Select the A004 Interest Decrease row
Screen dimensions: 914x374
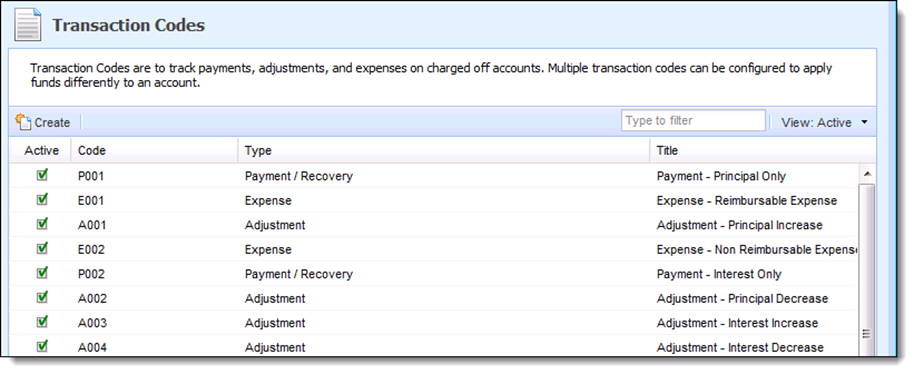pos(434,347)
